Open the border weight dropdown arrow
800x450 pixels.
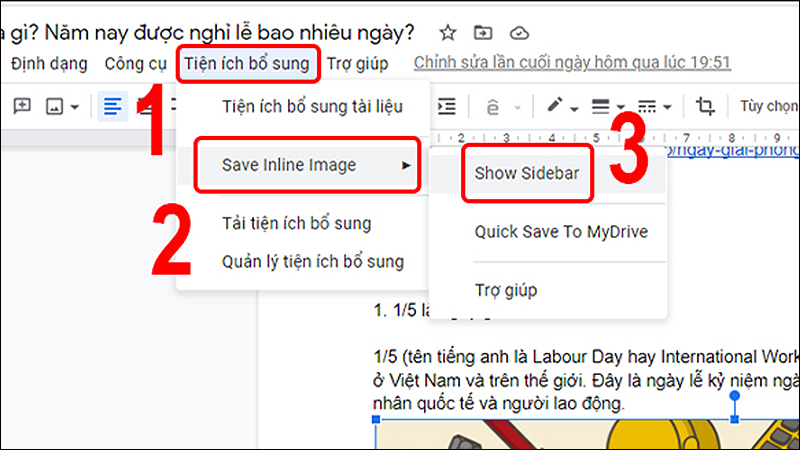point(620,108)
